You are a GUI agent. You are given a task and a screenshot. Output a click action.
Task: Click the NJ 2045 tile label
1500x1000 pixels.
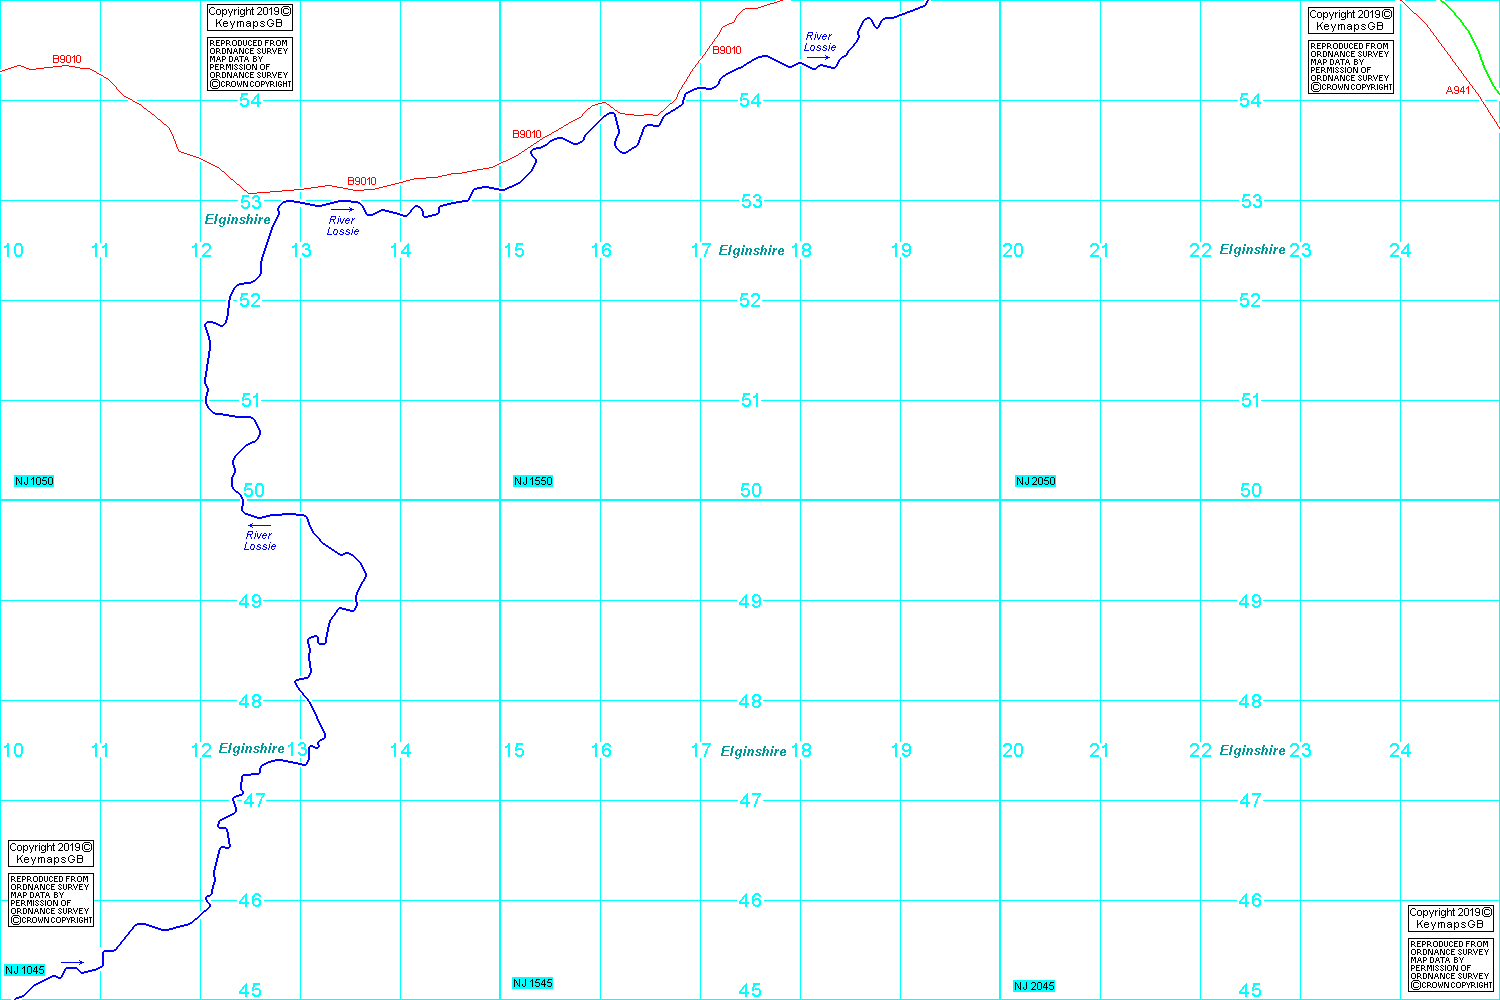(1034, 986)
